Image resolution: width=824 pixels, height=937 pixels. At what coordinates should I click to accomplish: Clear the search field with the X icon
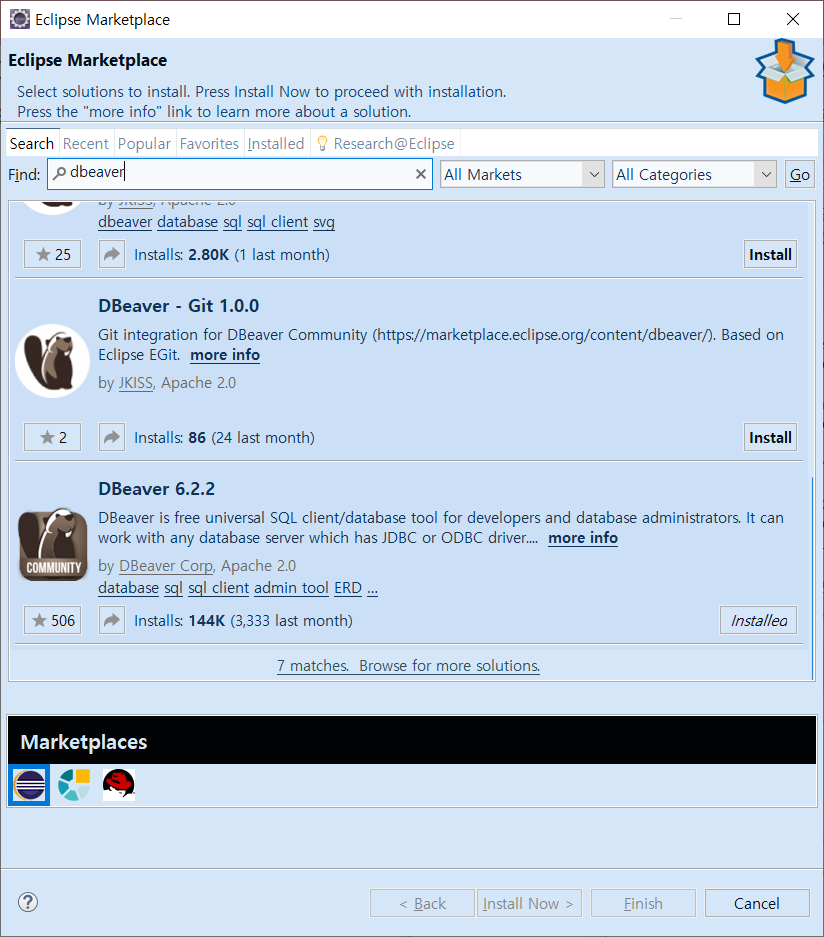(421, 174)
